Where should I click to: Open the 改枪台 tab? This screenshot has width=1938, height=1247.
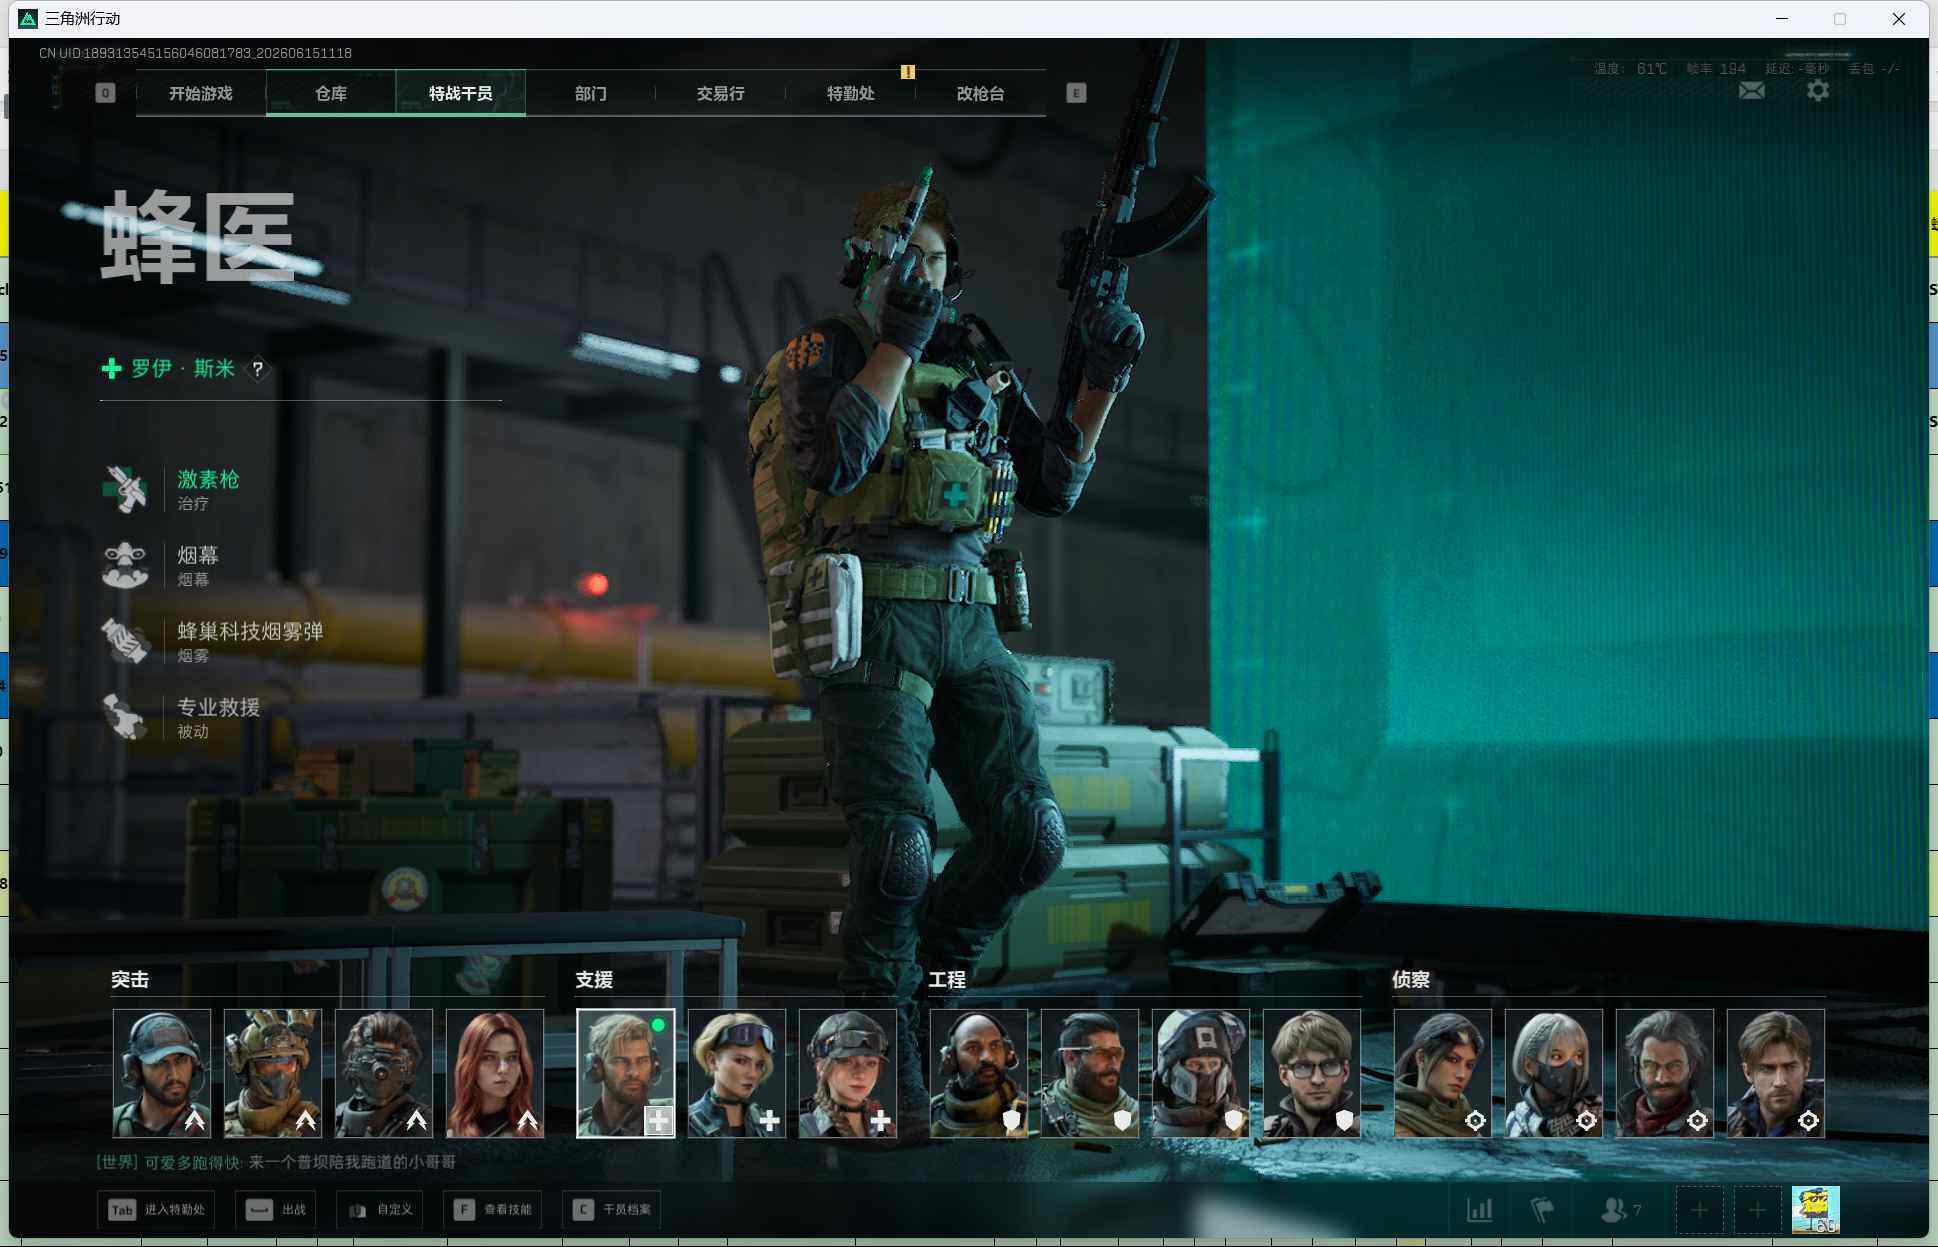(x=981, y=93)
